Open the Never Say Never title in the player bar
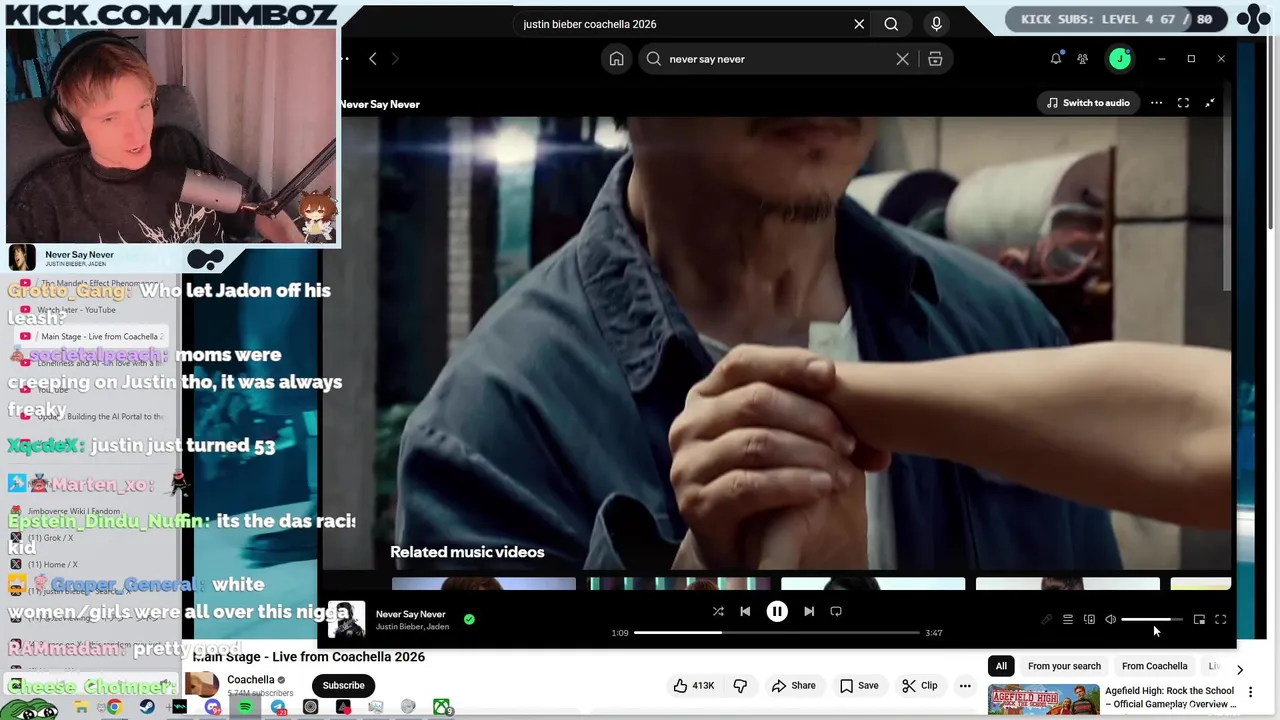The image size is (1280, 720). coord(410,614)
